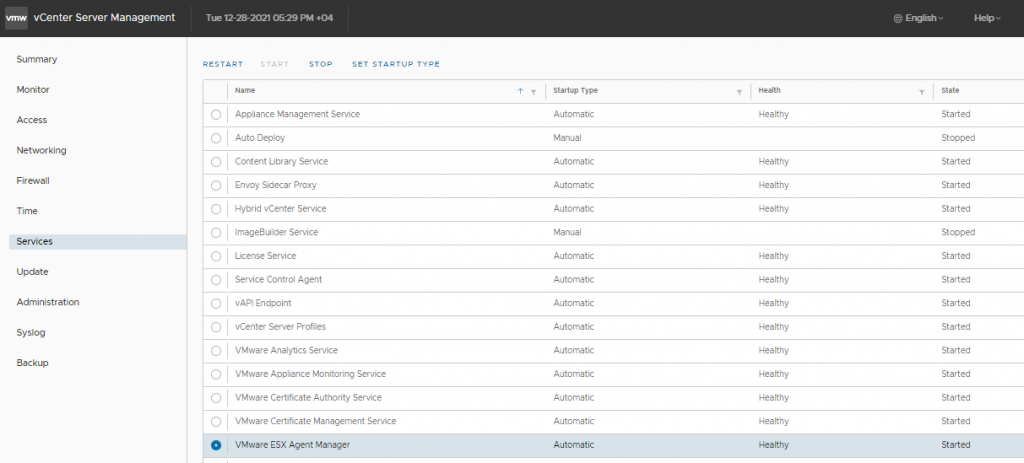Click the Name column sort arrow
Viewport: 1024px width, 463px height.
(x=520, y=91)
